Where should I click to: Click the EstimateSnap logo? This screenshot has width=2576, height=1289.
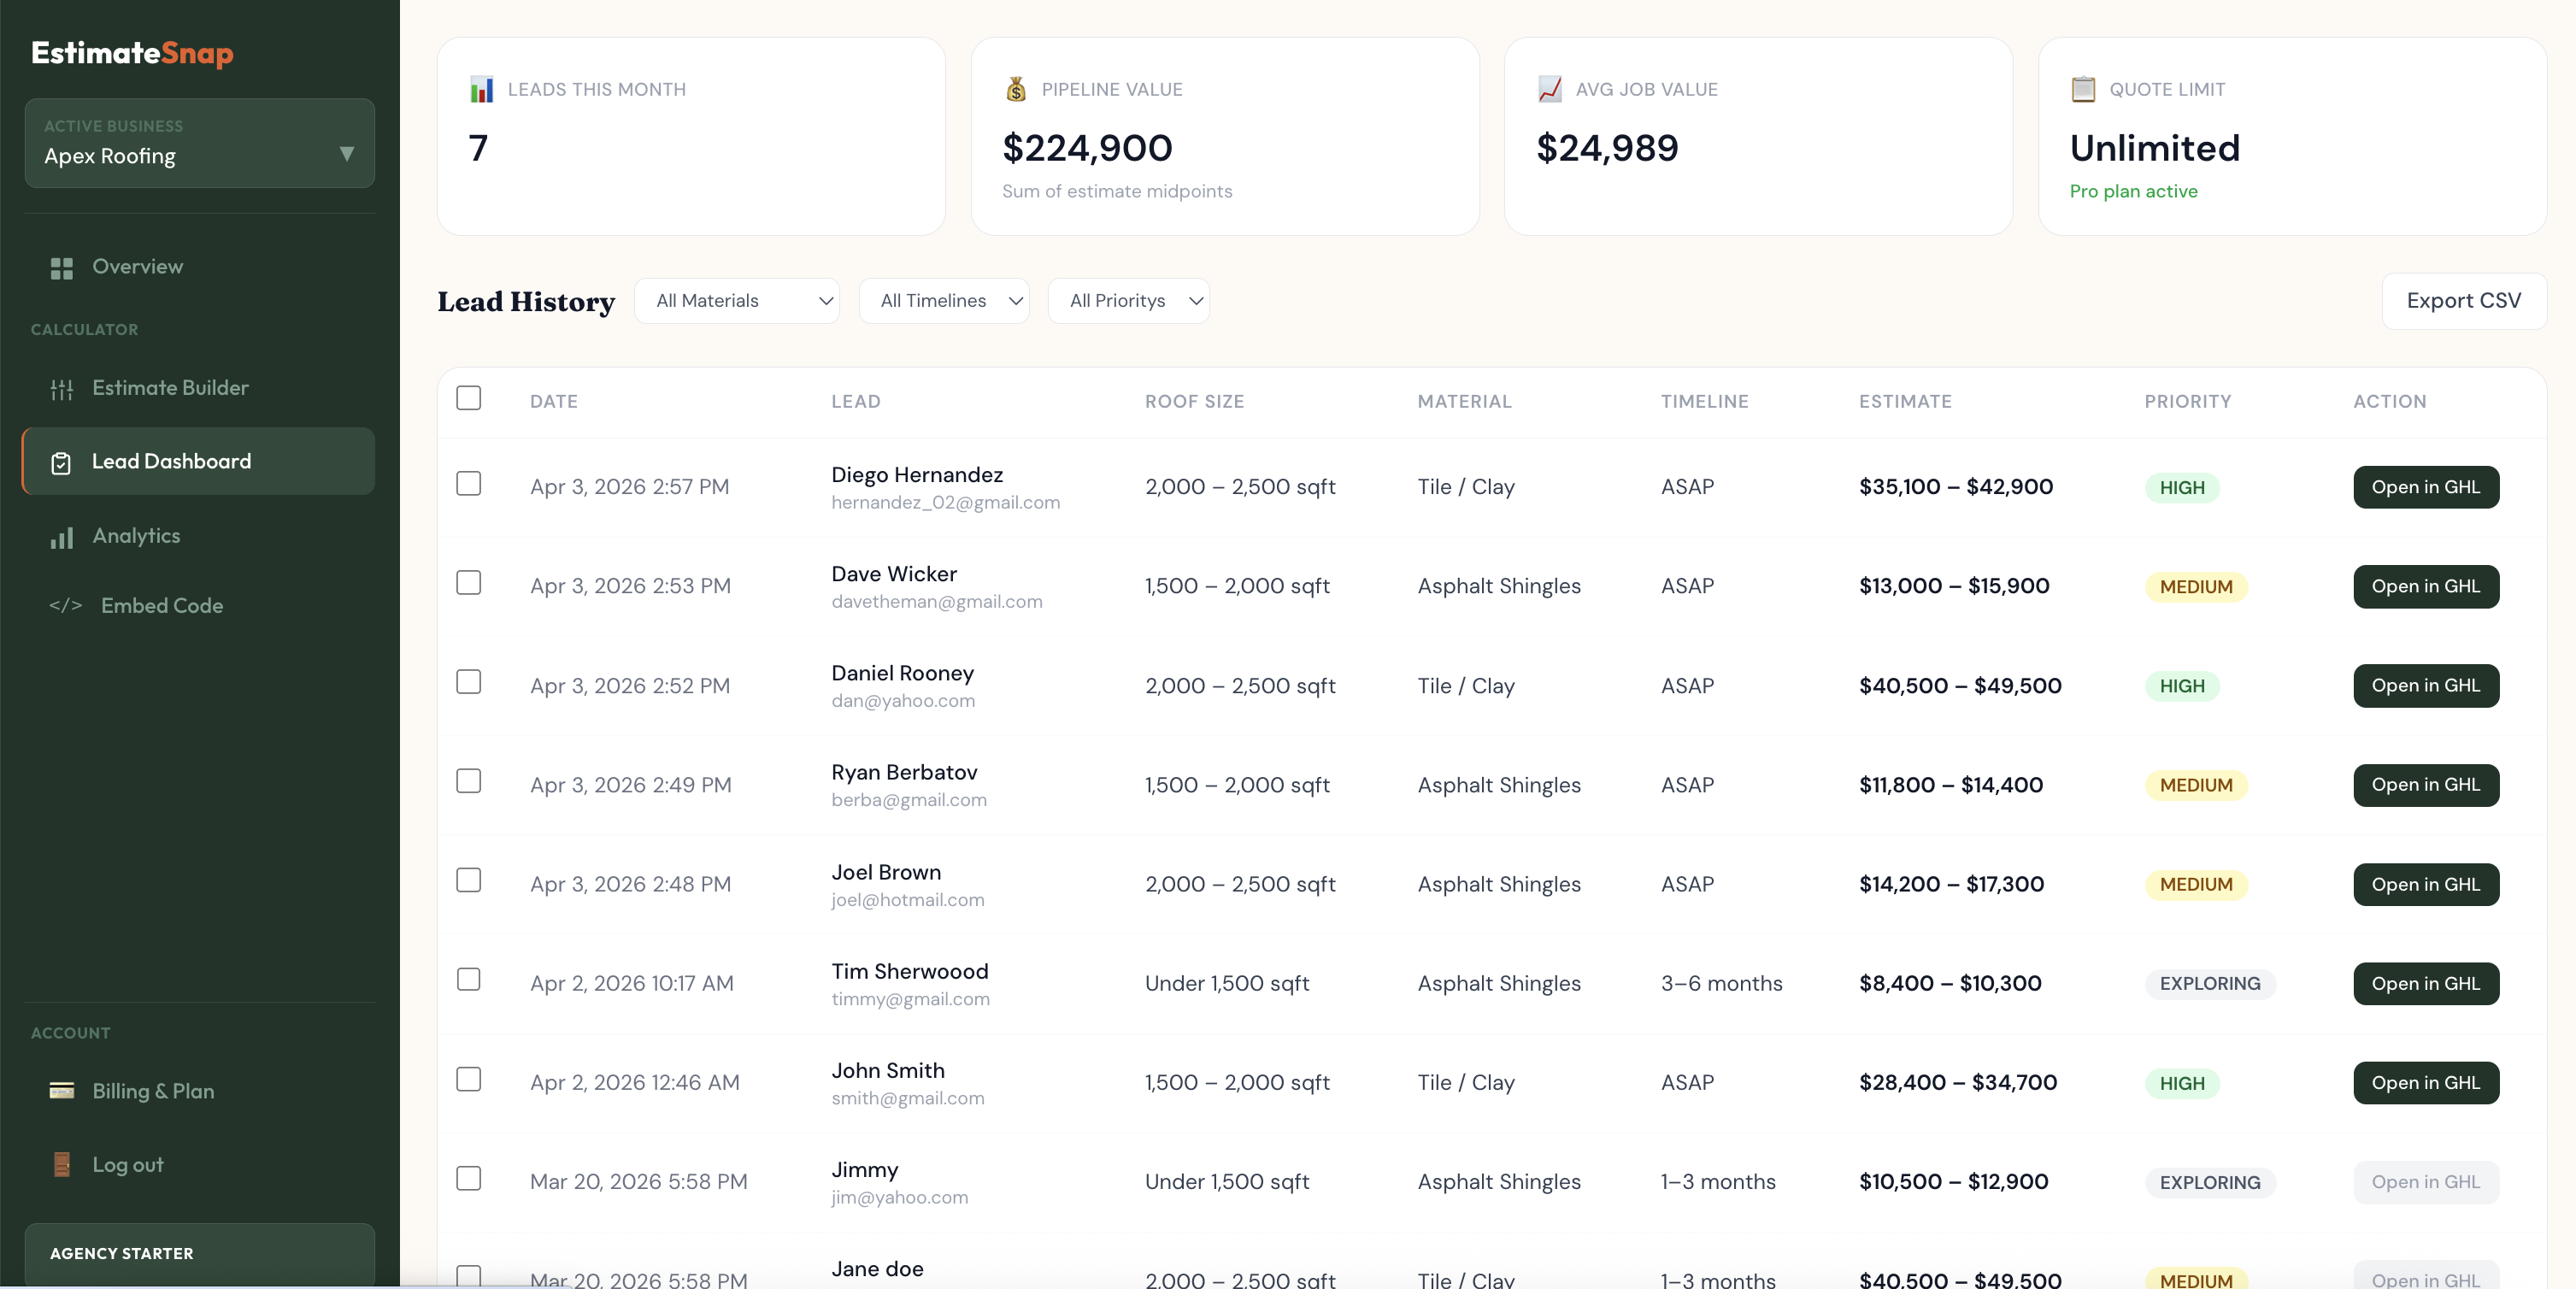pyautogui.click(x=132, y=54)
